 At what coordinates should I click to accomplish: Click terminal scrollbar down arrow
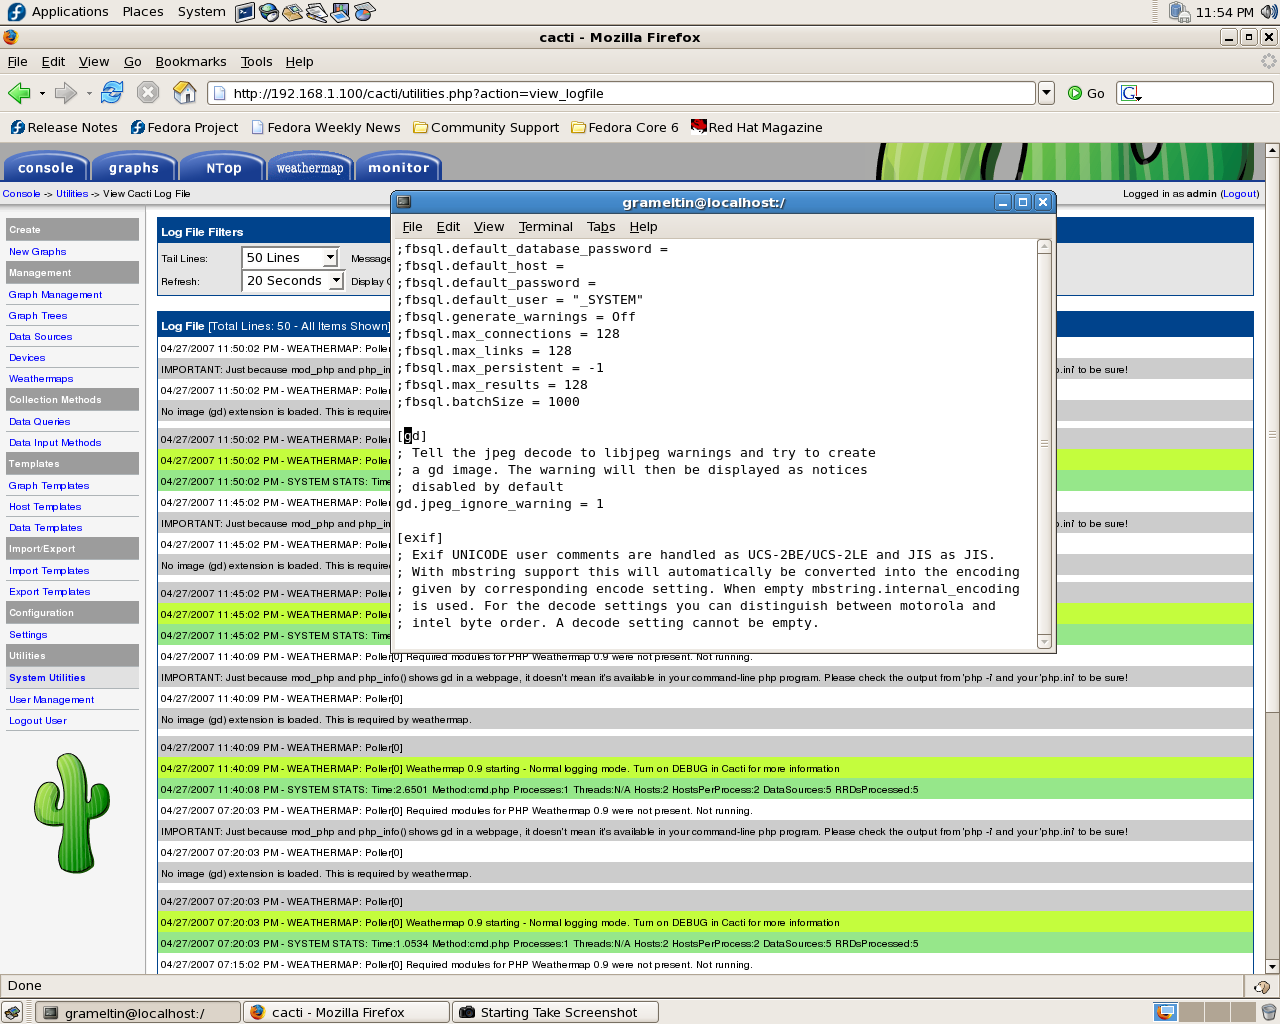(1045, 642)
